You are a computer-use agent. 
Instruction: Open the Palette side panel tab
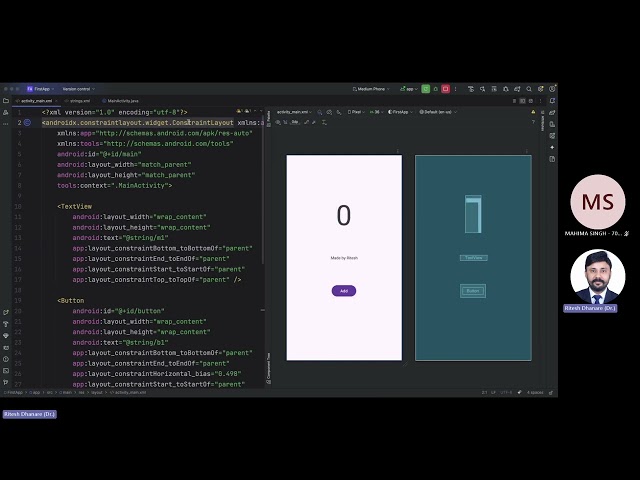(269, 118)
